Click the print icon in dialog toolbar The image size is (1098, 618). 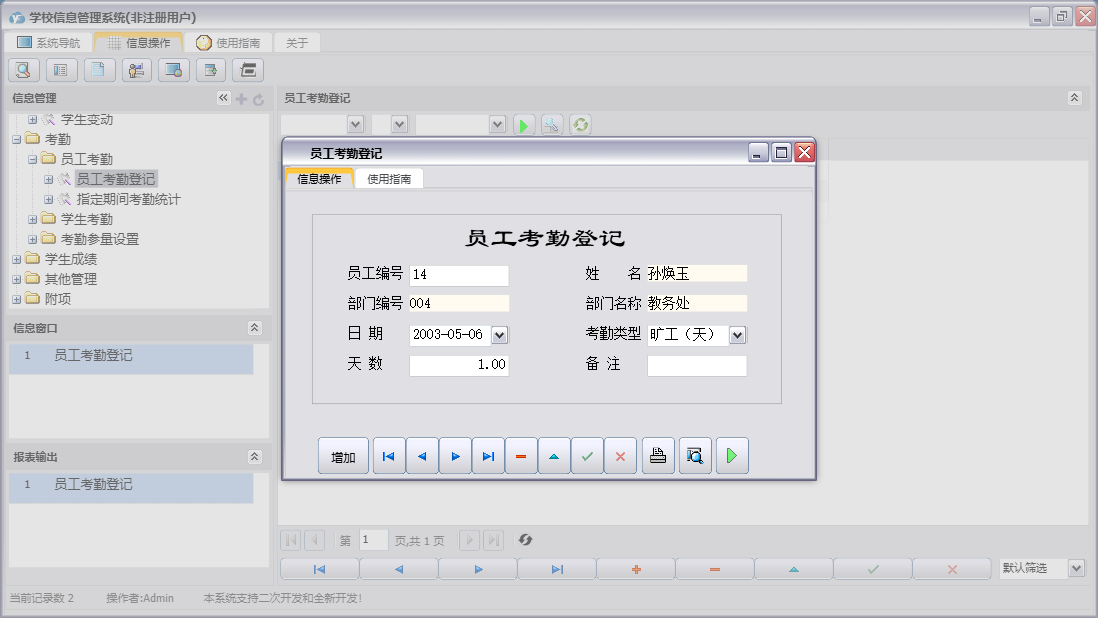(x=658, y=456)
